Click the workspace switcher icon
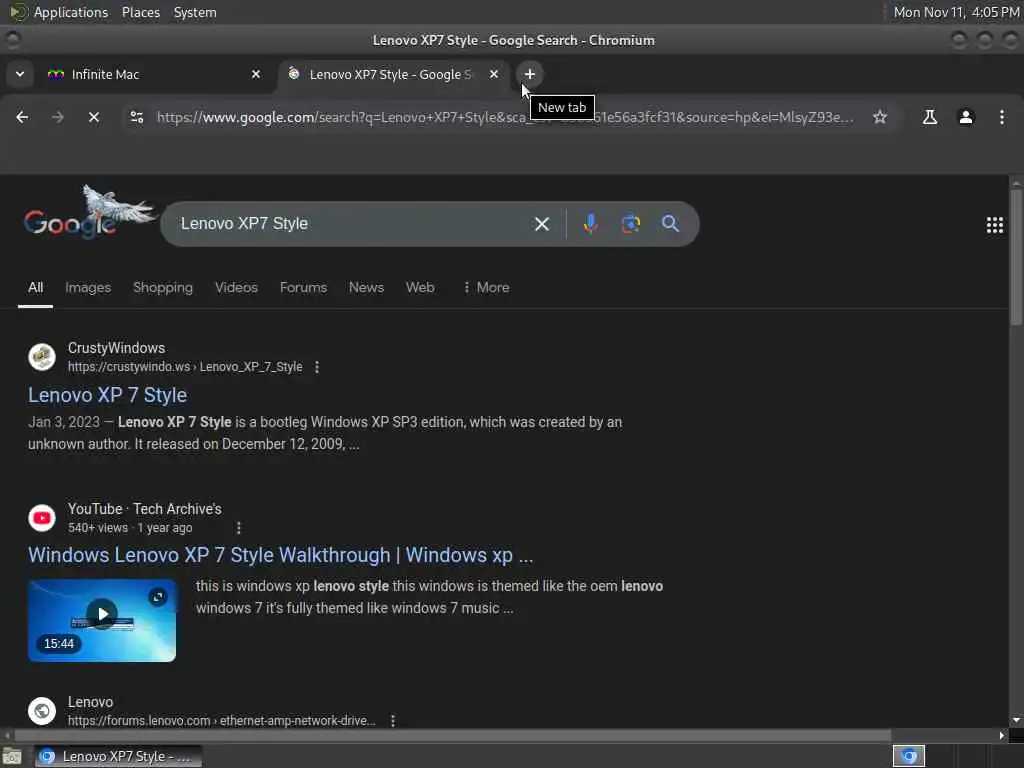Image resolution: width=1024 pixels, height=768 pixels. click(909, 757)
